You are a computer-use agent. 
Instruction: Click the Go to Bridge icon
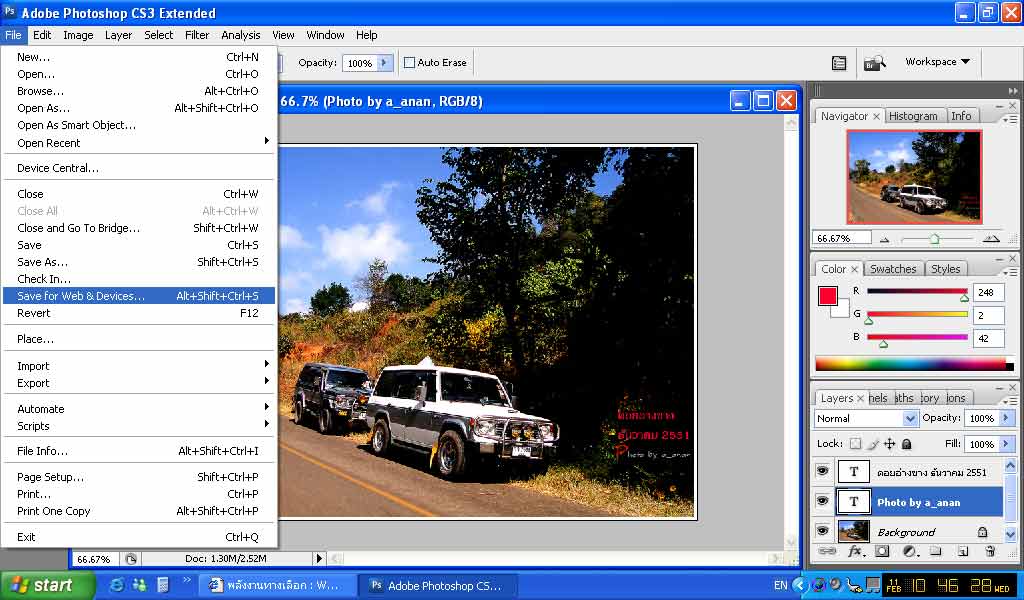(x=874, y=63)
